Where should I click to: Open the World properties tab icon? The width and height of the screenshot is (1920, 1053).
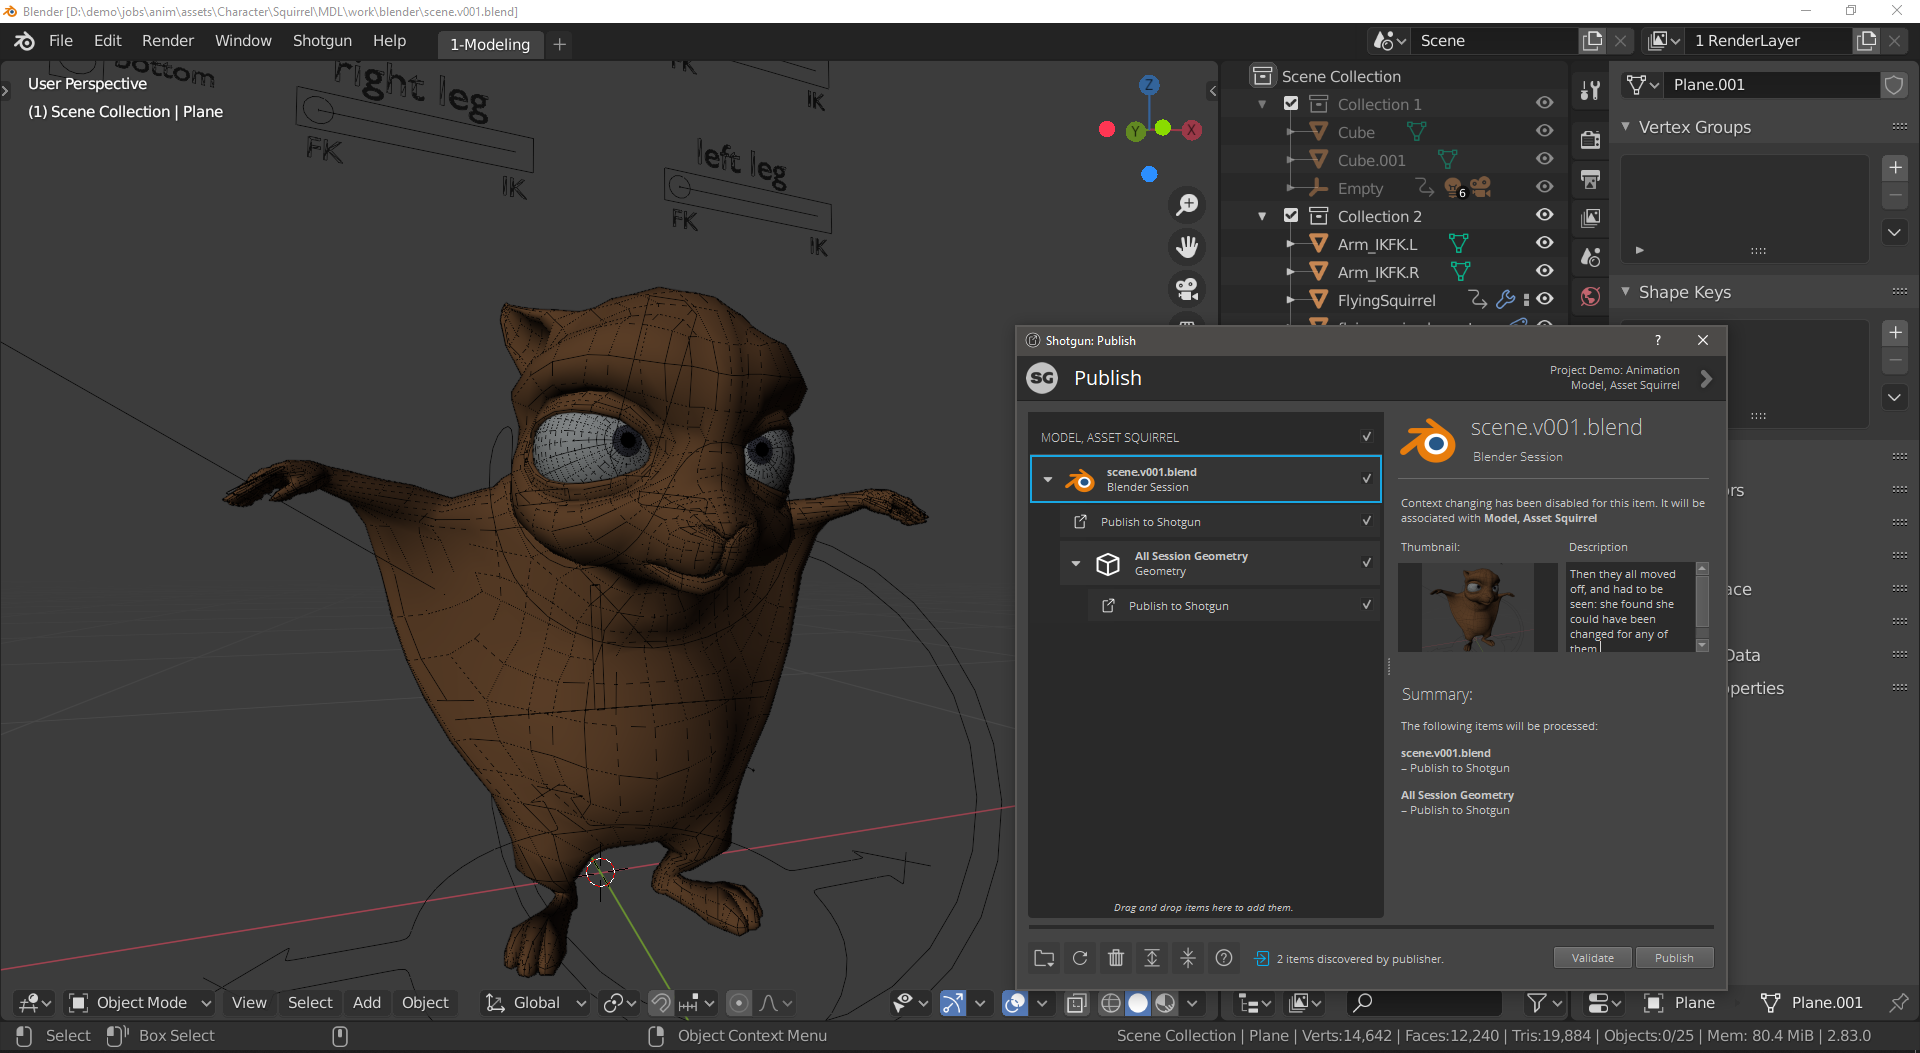[1590, 296]
